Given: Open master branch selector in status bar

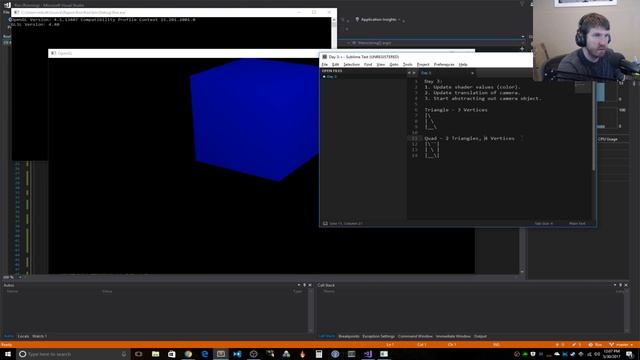Looking at the screenshot, I should [622, 345].
